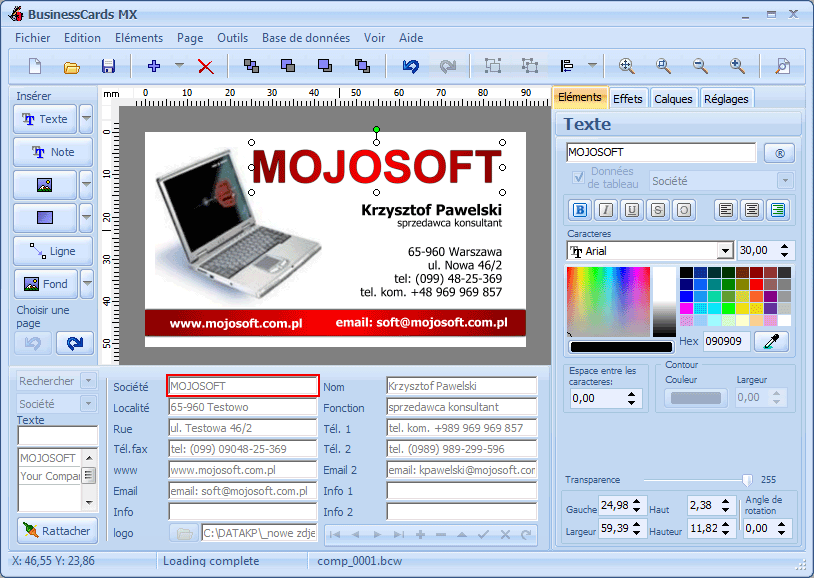The width and height of the screenshot is (814, 578).
Task: Click the grey previous page arrow
Action: pos(33,343)
